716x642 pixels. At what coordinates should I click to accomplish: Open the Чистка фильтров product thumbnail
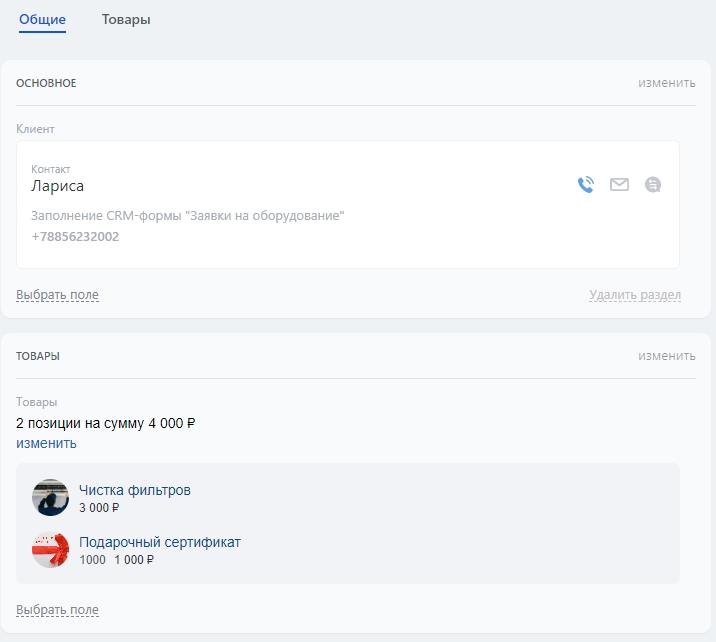(50, 497)
